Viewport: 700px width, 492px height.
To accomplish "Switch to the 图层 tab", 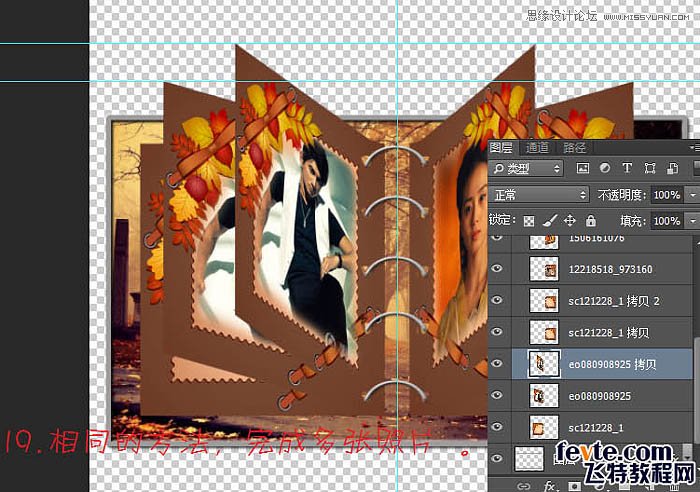I will pyautogui.click(x=501, y=147).
